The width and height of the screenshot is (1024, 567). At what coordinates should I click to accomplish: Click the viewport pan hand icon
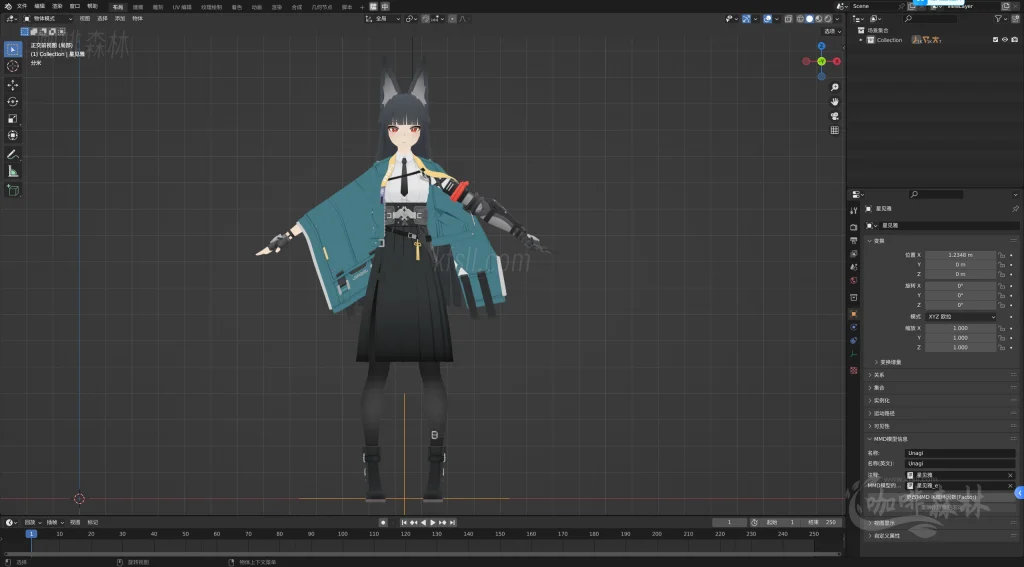(835, 102)
